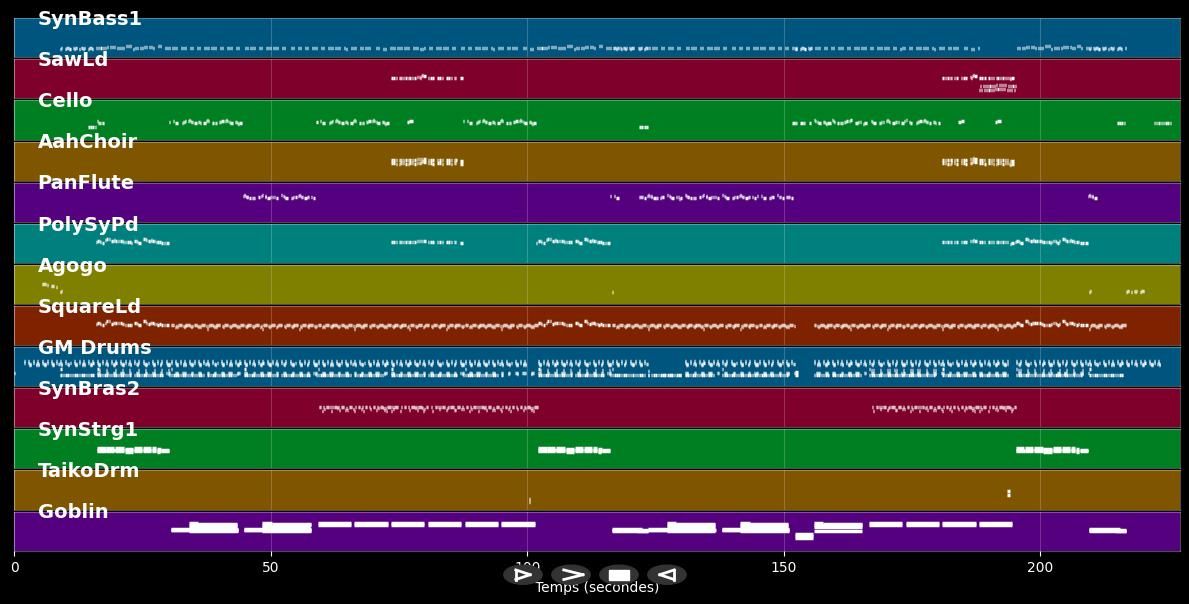Select the TaikoDrm track label
The width and height of the screenshot is (1189, 604).
[89, 471]
